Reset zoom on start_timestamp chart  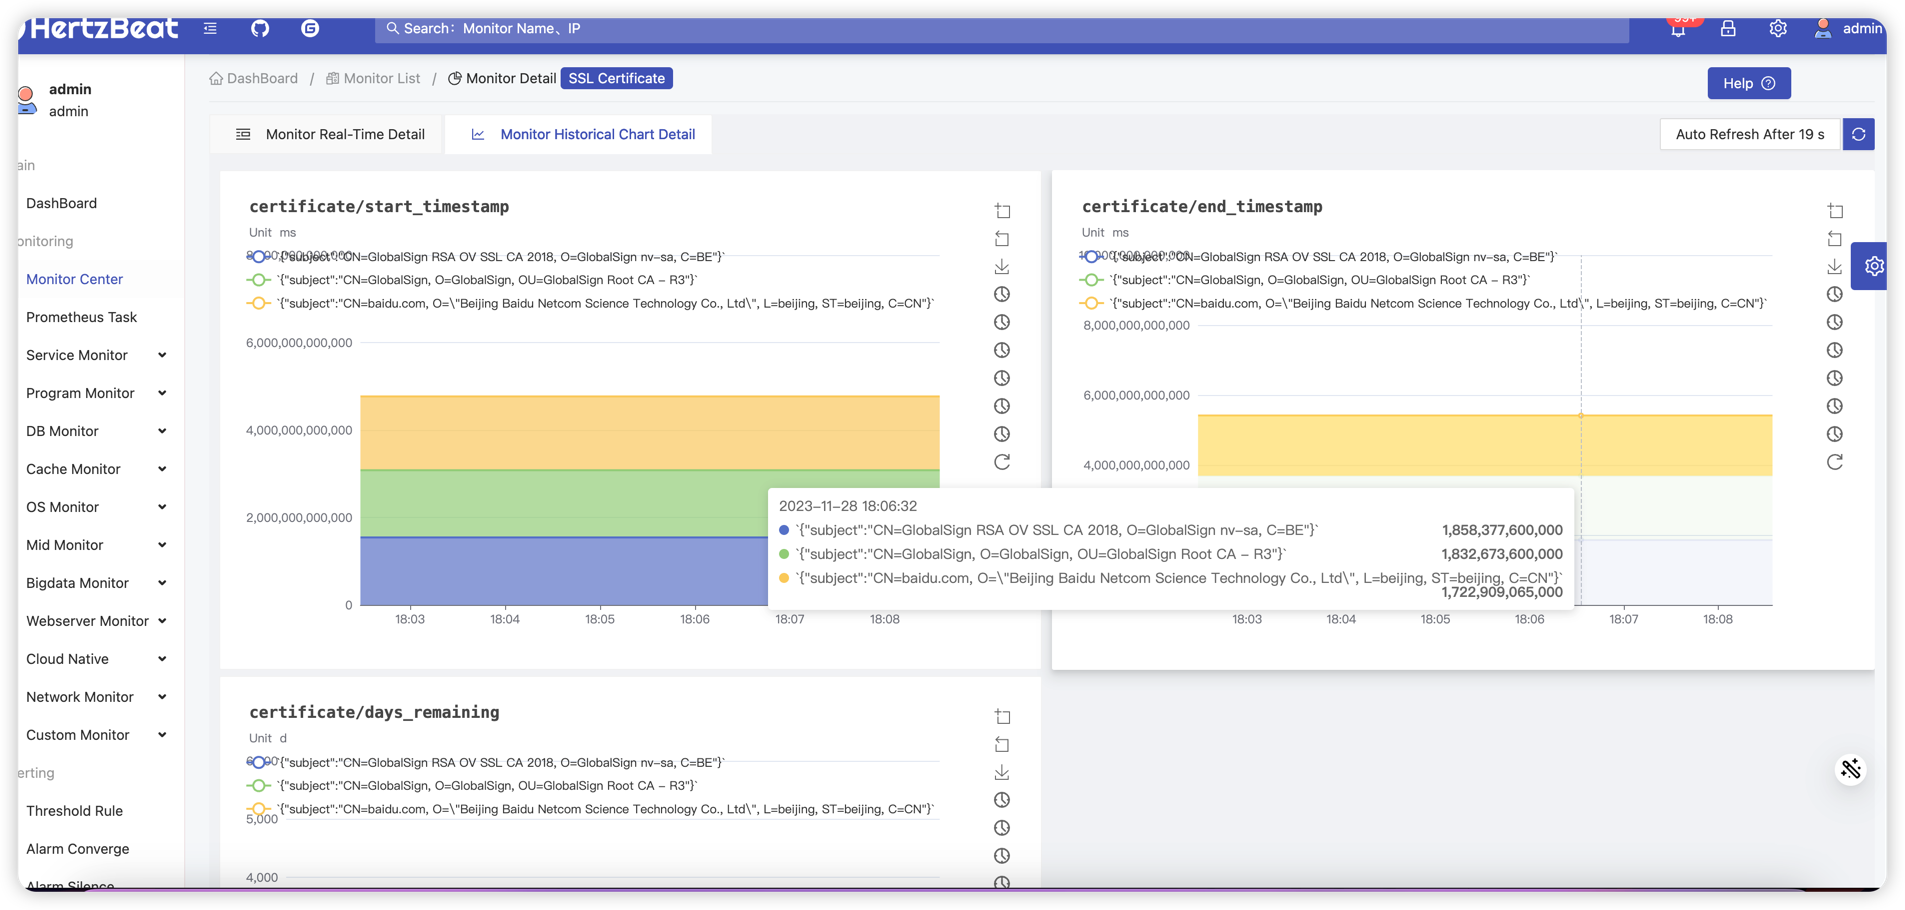click(x=1002, y=239)
